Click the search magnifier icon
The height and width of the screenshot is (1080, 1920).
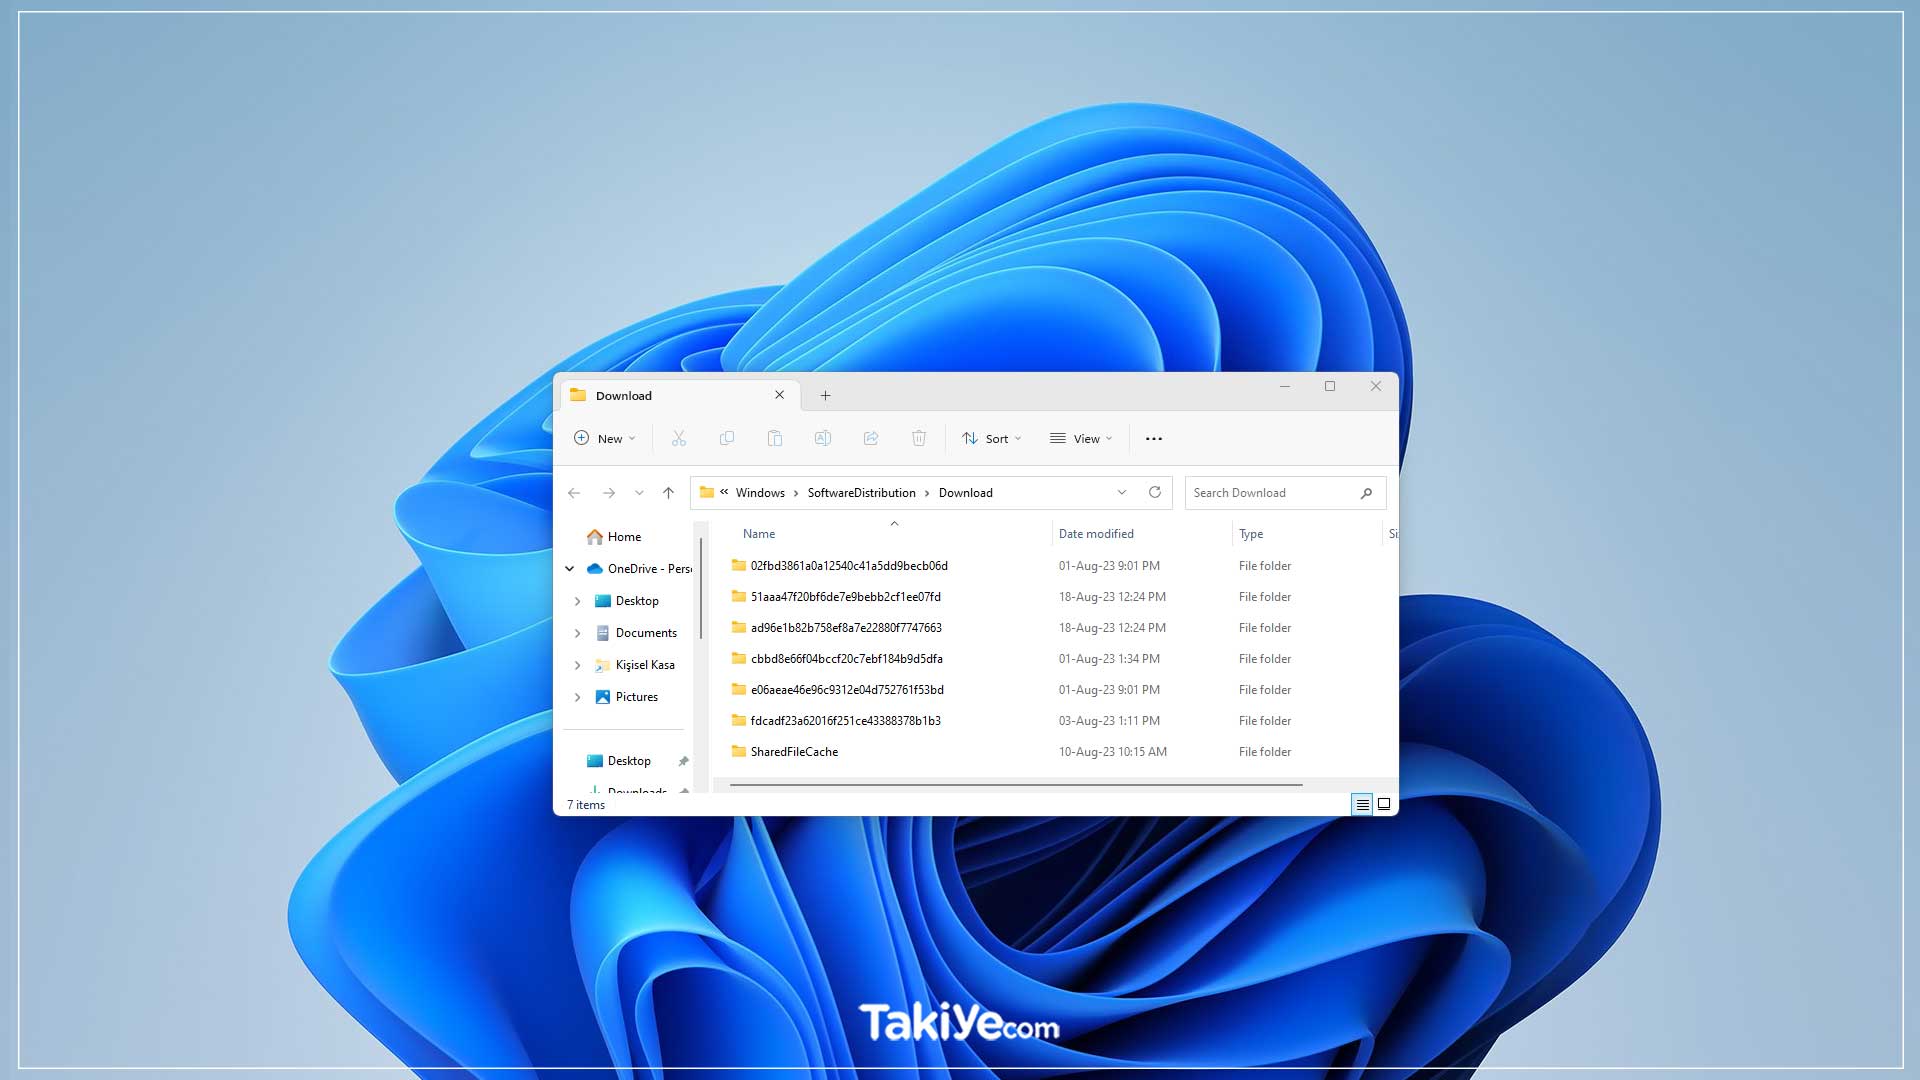(1366, 493)
